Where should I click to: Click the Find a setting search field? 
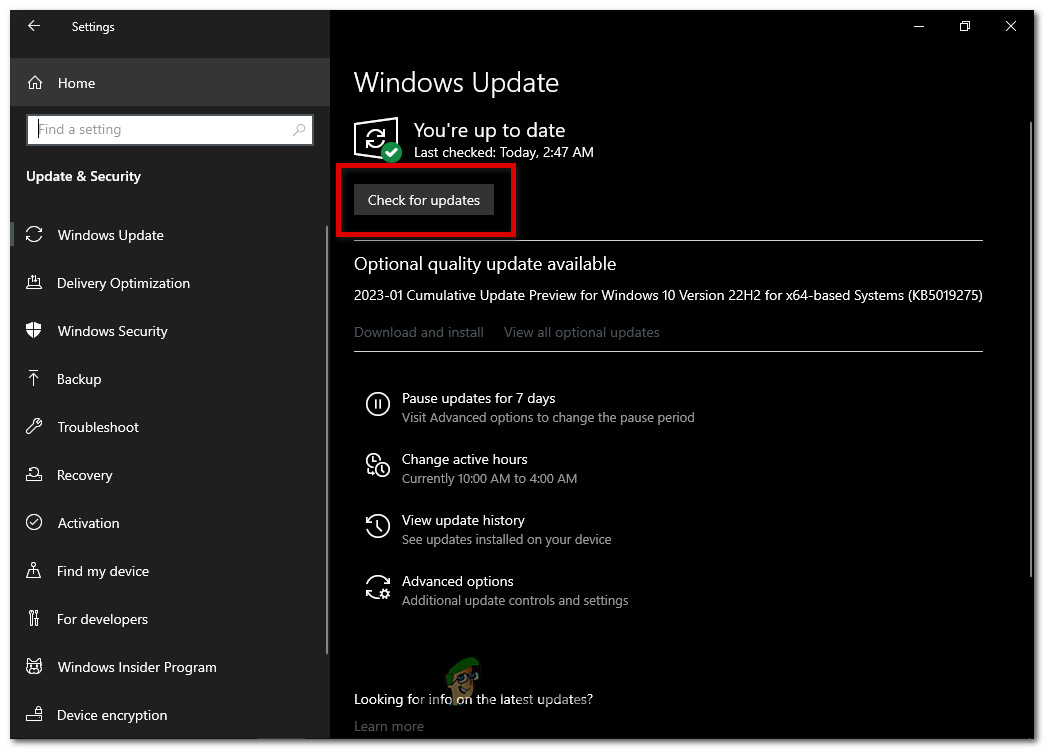[169, 129]
